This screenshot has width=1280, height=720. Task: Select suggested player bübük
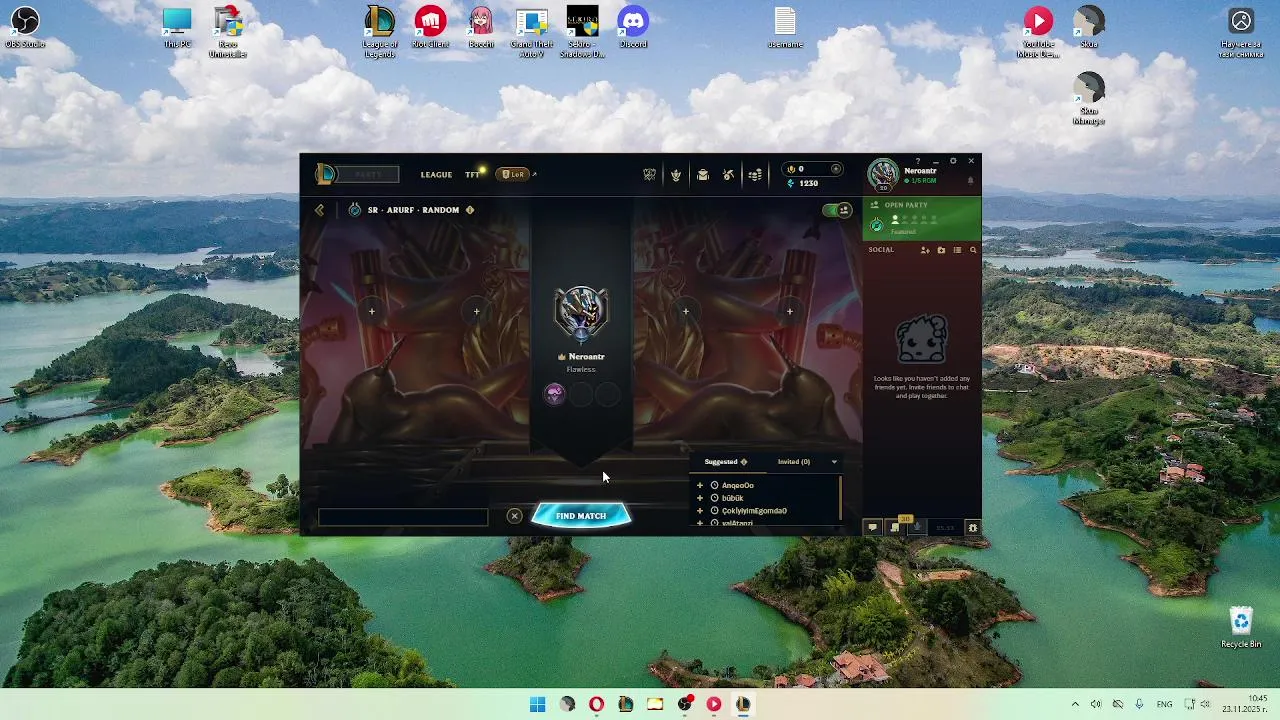[733, 498]
